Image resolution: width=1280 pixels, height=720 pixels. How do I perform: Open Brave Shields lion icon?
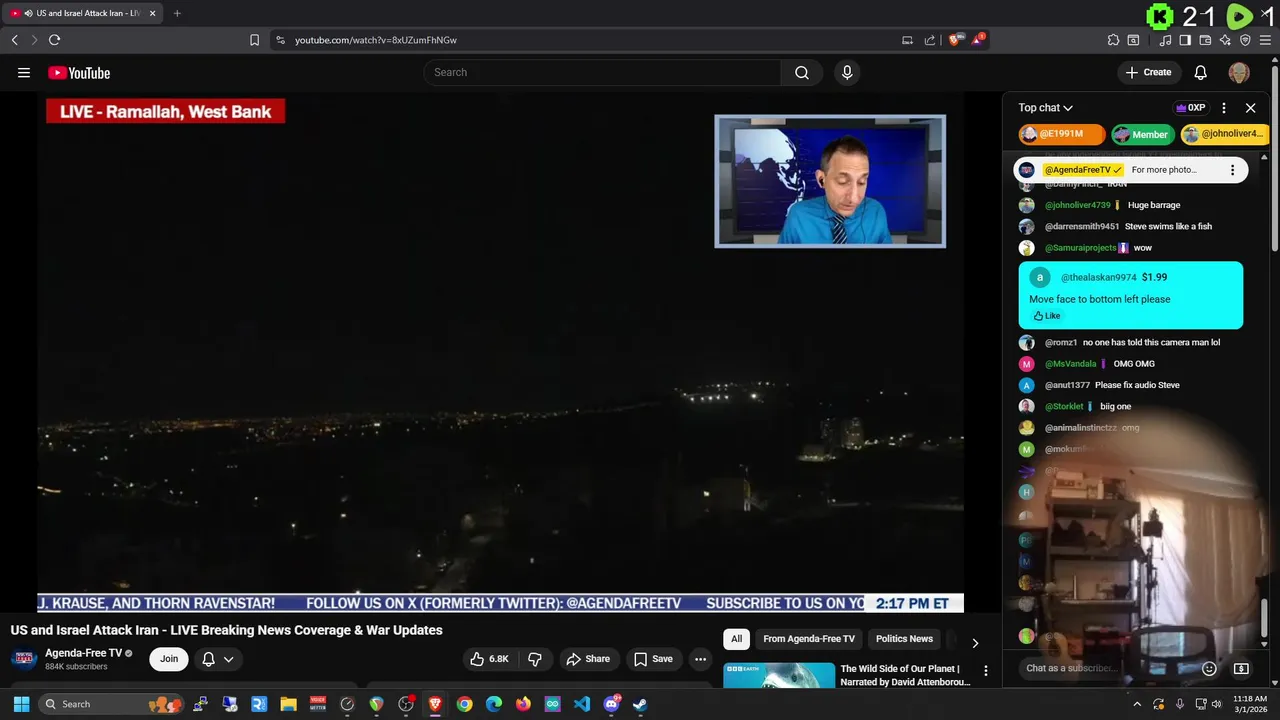pyautogui.click(x=956, y=40)
